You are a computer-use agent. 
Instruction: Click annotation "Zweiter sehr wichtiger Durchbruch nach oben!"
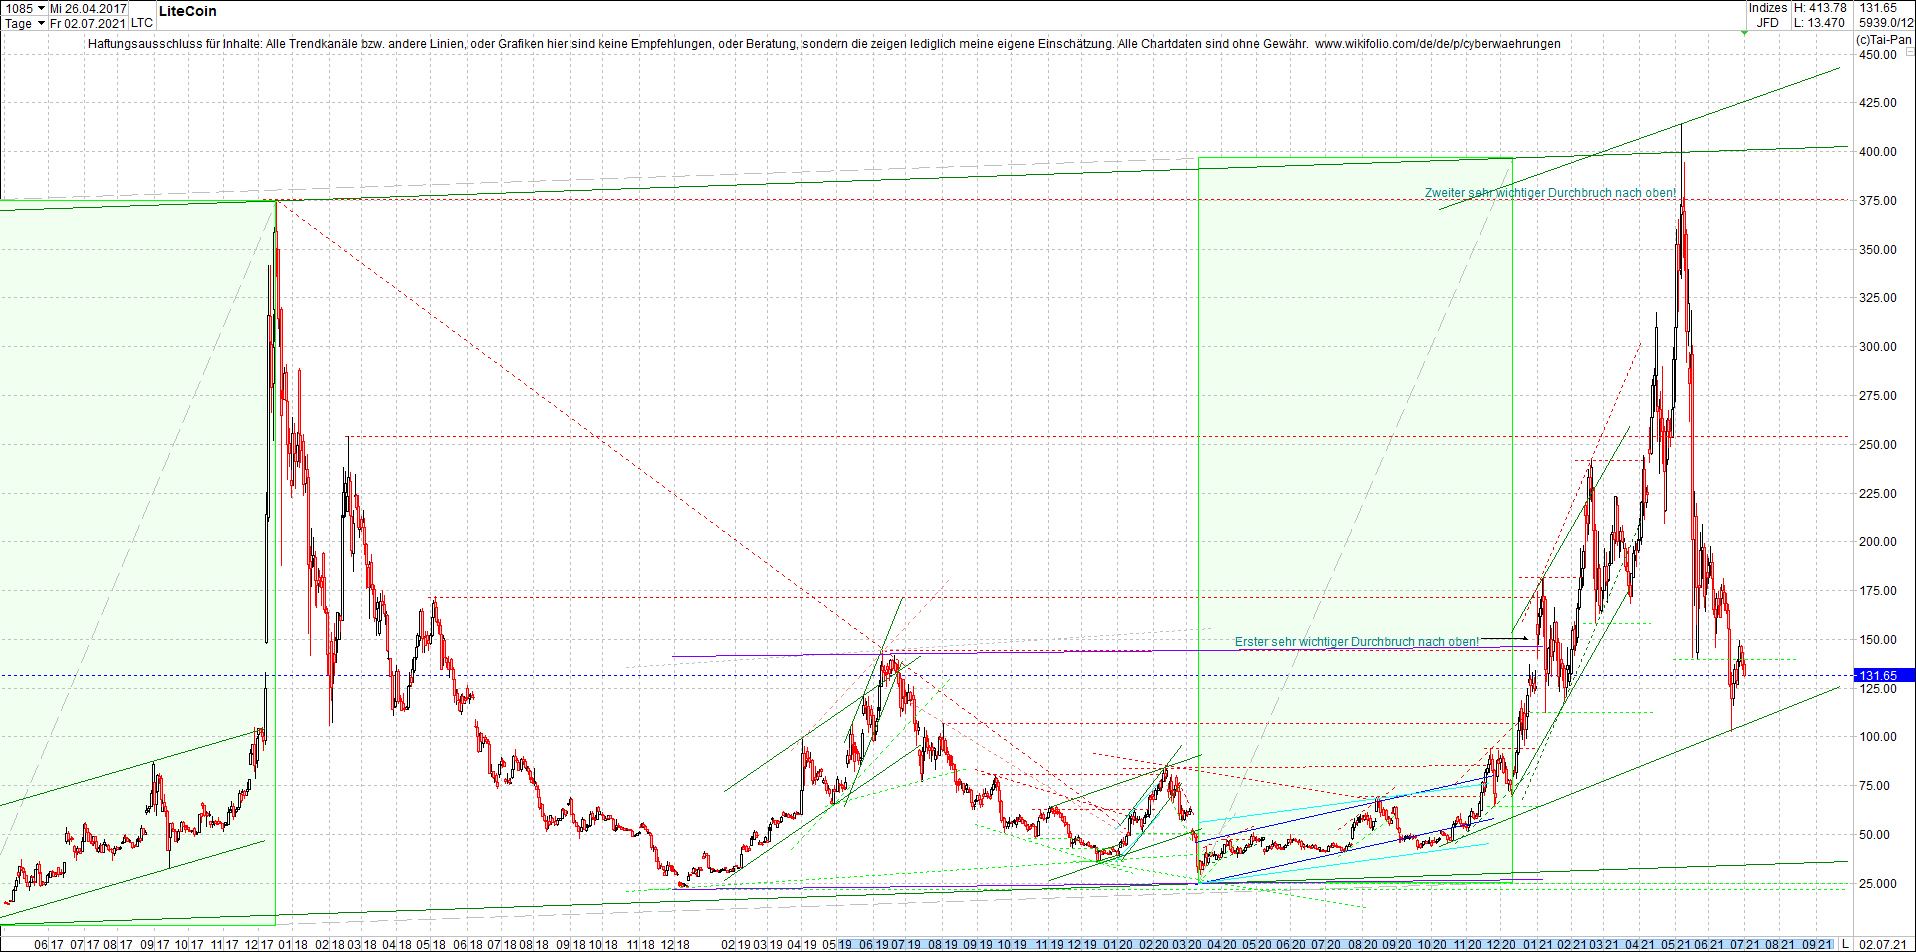click(1550, 193)
